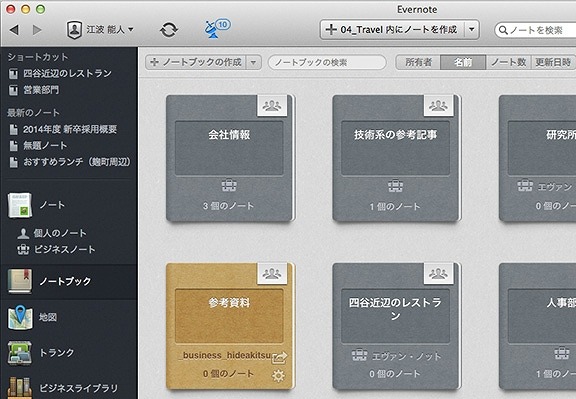Focus the ノートを検索 search field
Screen dimensions: 576x399
click(x=536, y=30)
